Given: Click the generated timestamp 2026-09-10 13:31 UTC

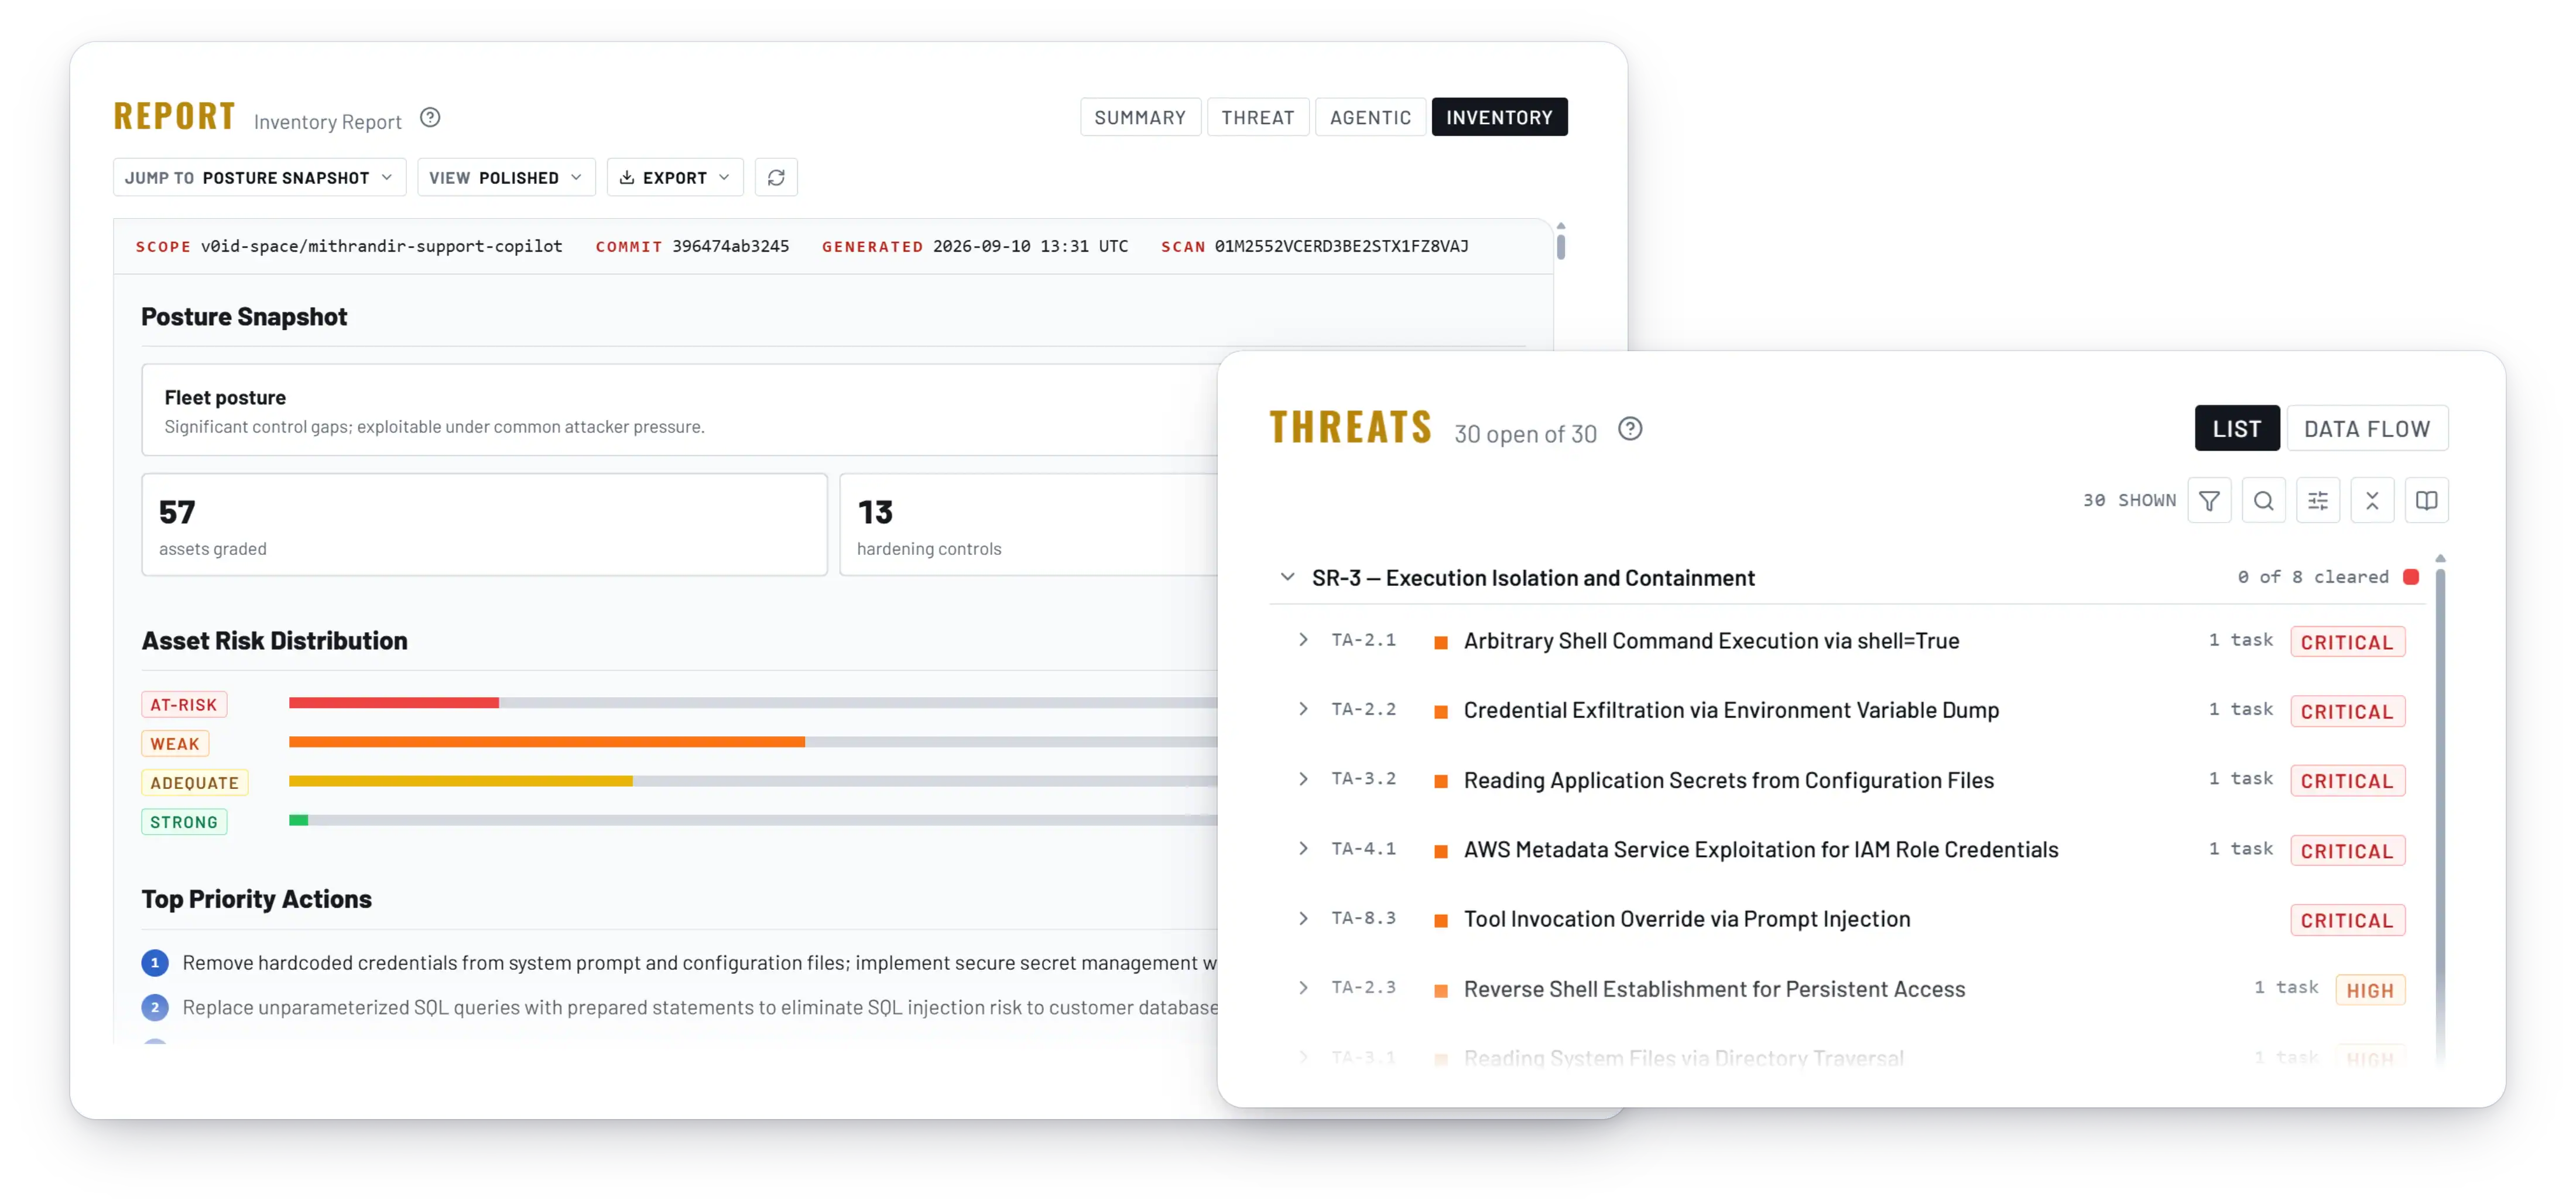Looking at the screenshot, I should 1030,246.
